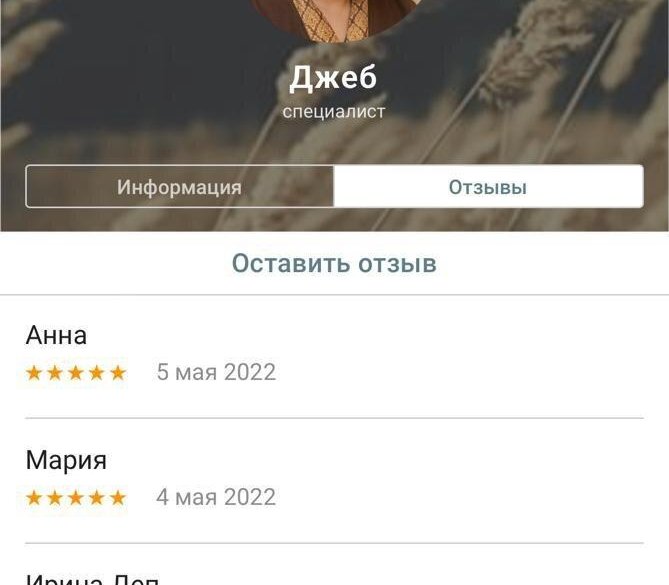The height and width of the screenshot is (585, 669).
Task: Open Анна's review entry
Action: coord(334,357)
